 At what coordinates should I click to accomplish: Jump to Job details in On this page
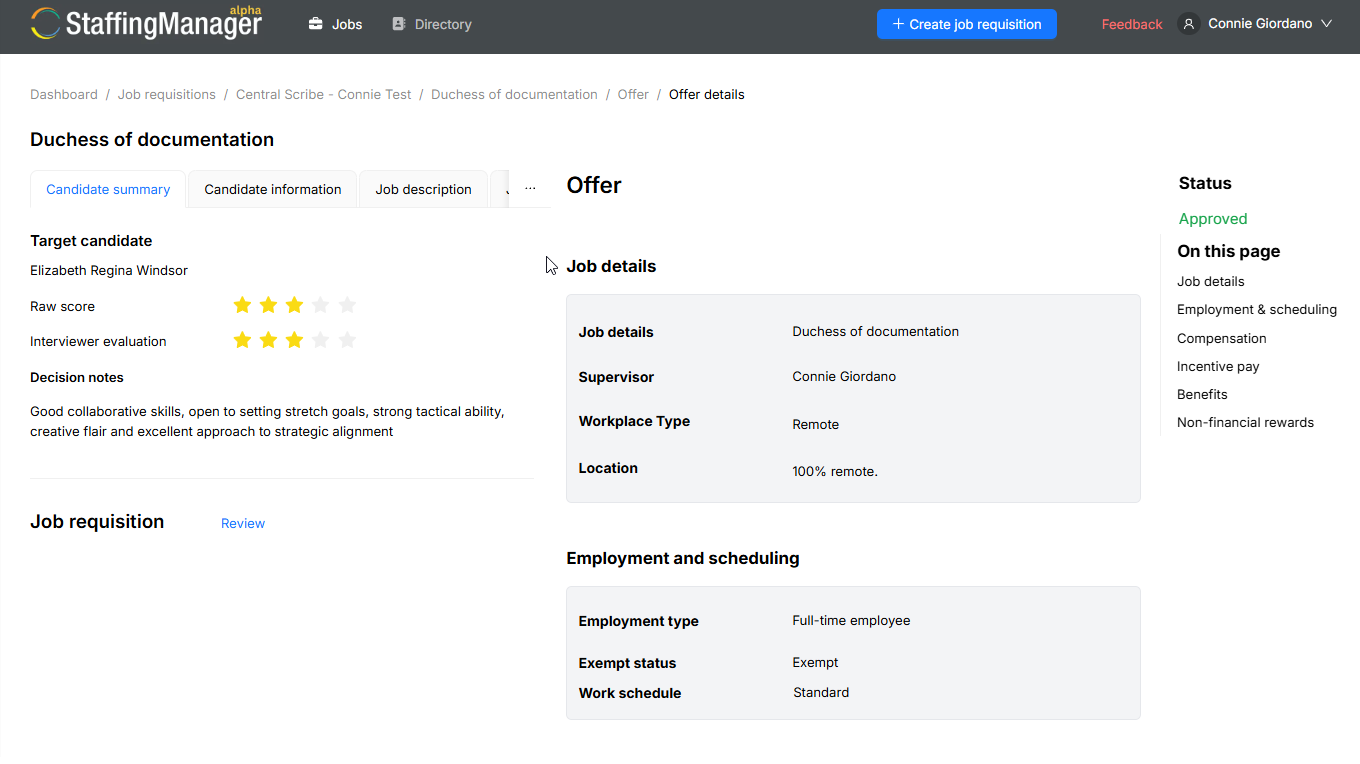(x=1211, y=282)
